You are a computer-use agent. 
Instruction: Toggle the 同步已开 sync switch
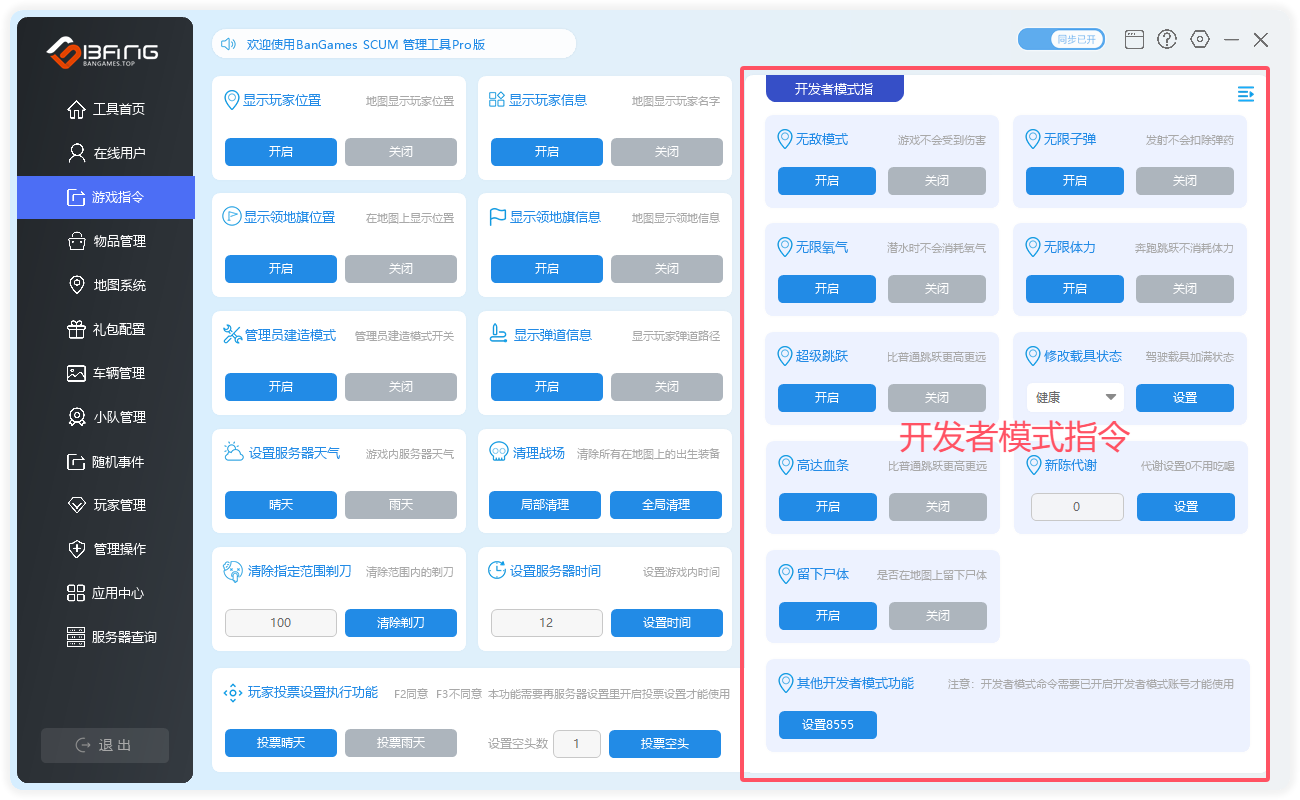click(x=1061, y=39)
